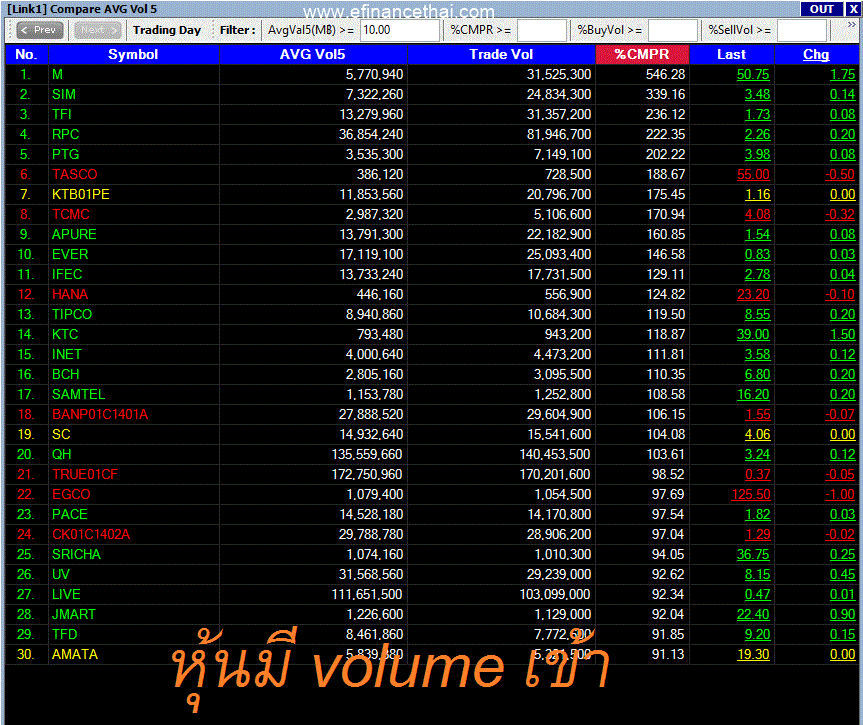Select symbol BCH
The height and width of the screenshot is (725, 863).
(x=65, y=374)
